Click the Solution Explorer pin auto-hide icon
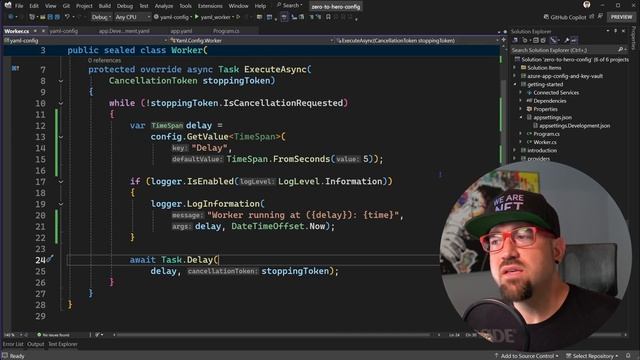This screenshot has width=640, height=360. click(616, 31)
